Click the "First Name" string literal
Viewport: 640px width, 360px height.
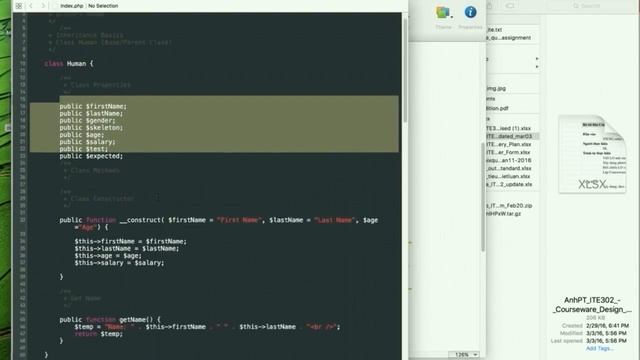239,220
